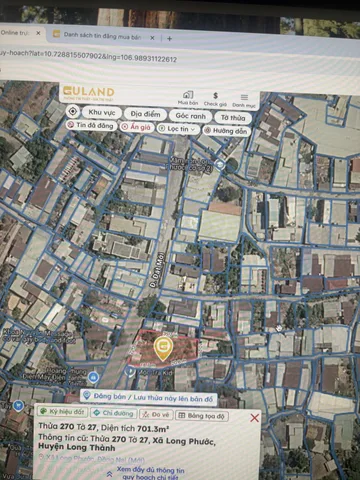This screenshot has width=360, height=480.
Task: Close the Online browser tab
Action: (x=38, y=33)
